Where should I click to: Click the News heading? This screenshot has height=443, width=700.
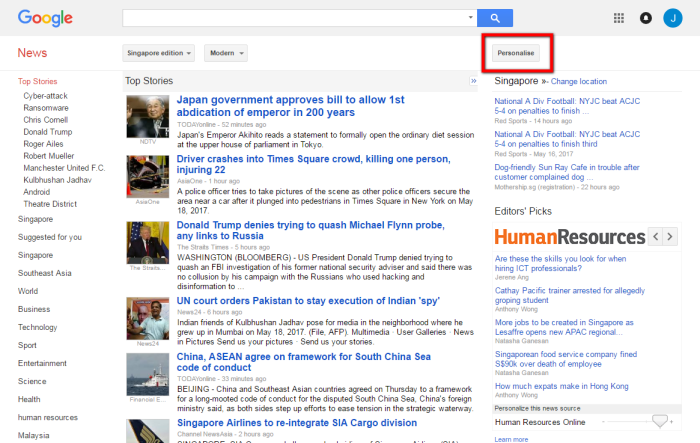32,53
